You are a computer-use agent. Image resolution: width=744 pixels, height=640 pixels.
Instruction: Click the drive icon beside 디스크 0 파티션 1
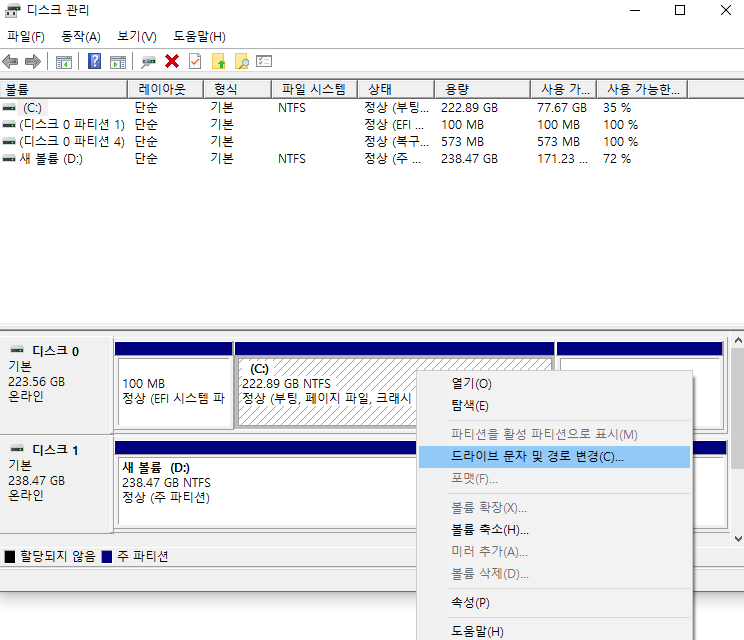click(9, 125)
